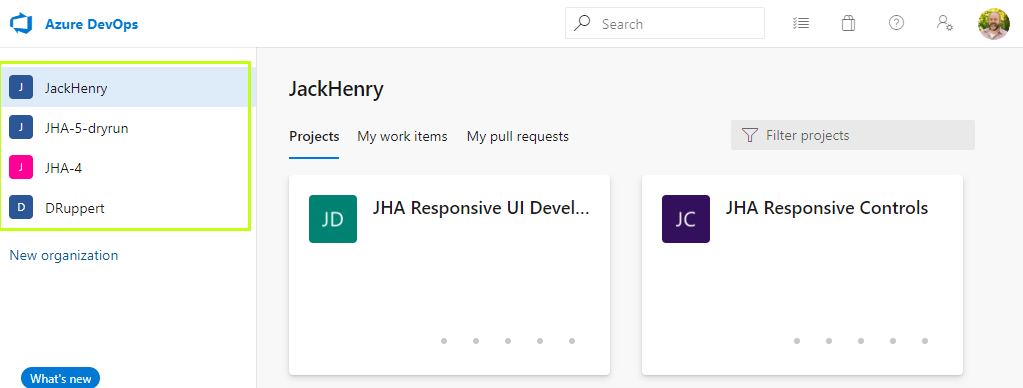Click the What's new button
1023x388 pixels.
coord(61,378)
